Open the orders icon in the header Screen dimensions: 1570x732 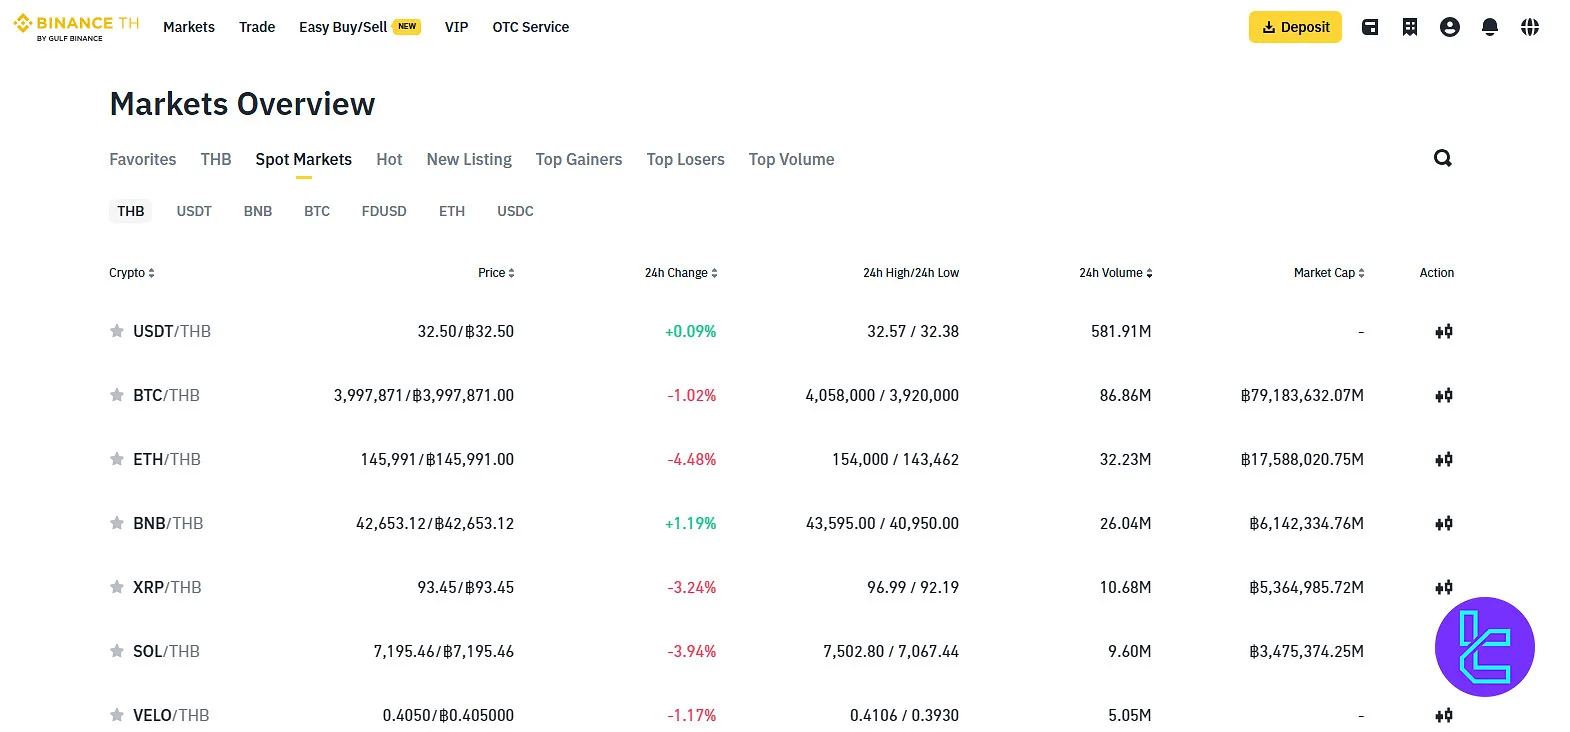[x=1410, y=27]
